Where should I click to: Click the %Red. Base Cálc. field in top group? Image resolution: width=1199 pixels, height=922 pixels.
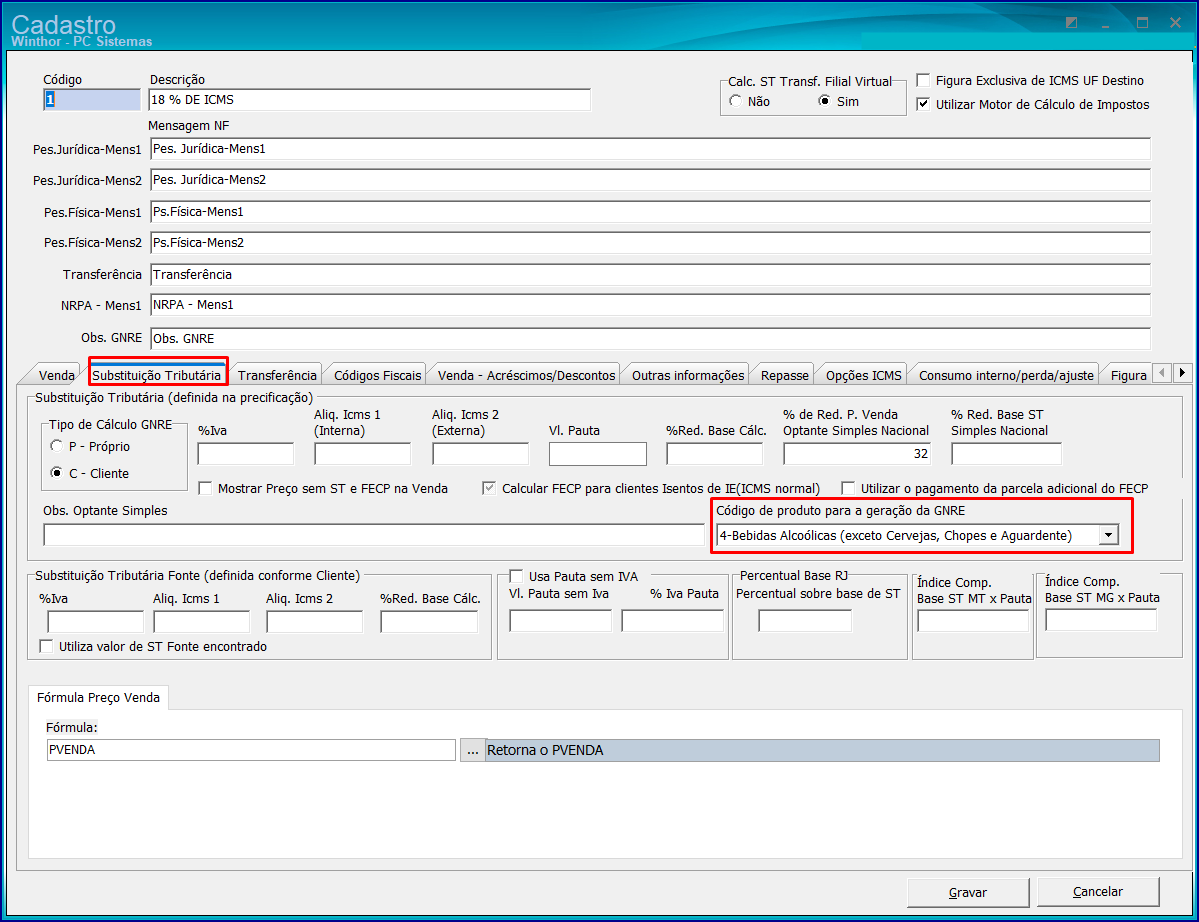(x=714, y=453)
